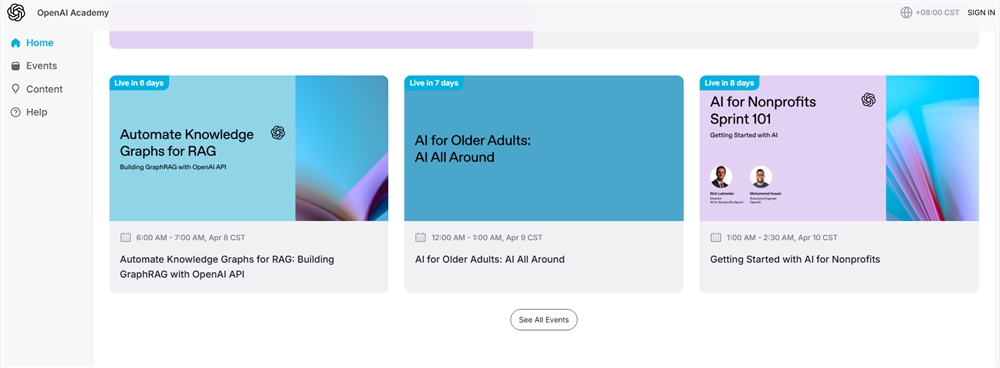Click the Events calendar icon in sidebar
Image resolution: width=1000 pixels, height=368 pixels.
15,66
